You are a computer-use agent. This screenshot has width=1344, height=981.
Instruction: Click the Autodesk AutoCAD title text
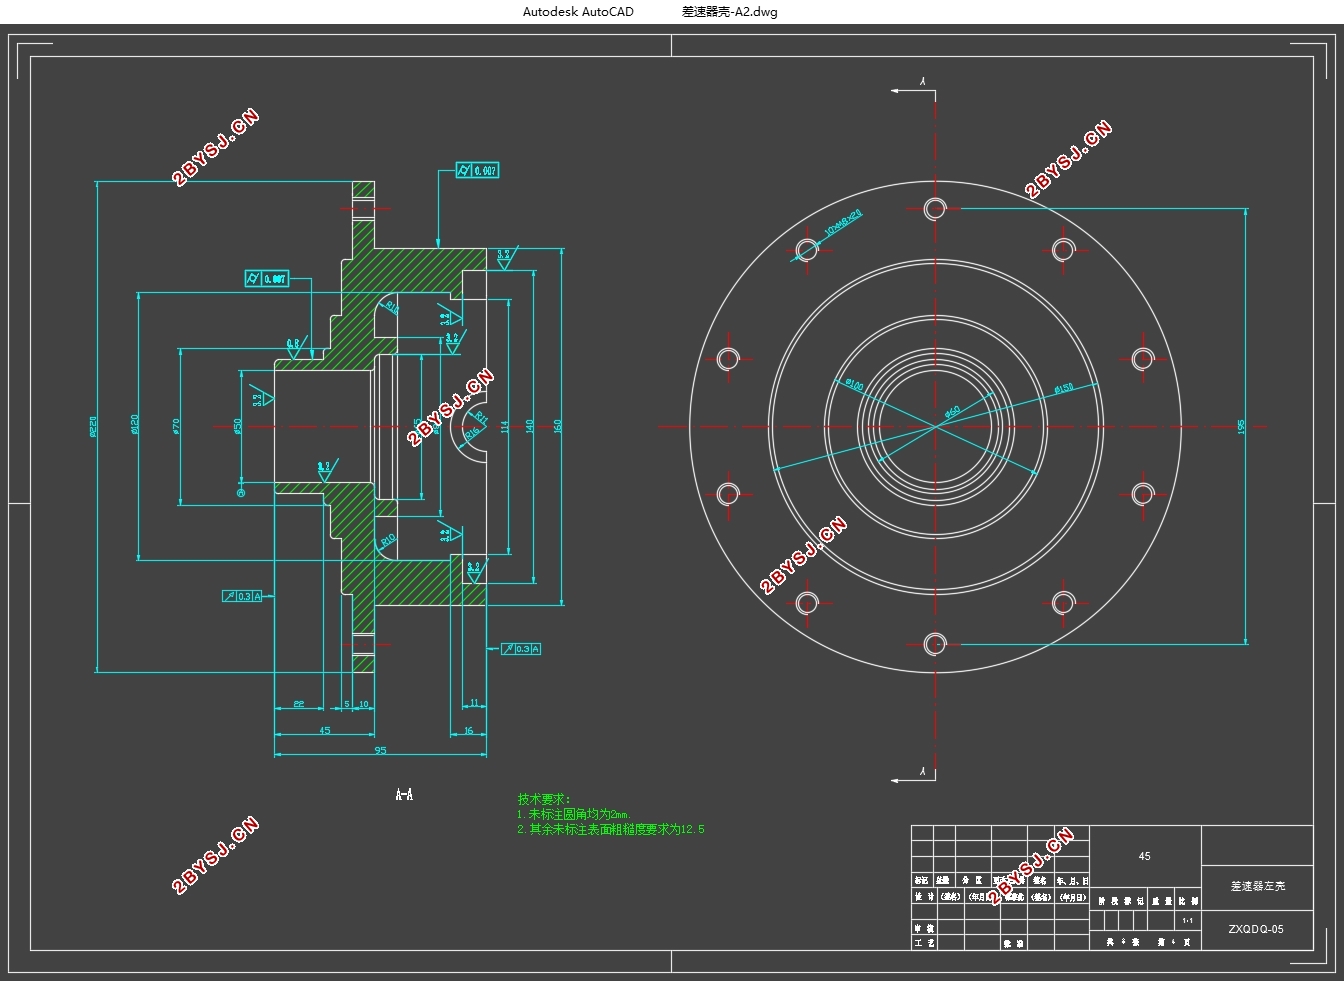coord(578,12)
